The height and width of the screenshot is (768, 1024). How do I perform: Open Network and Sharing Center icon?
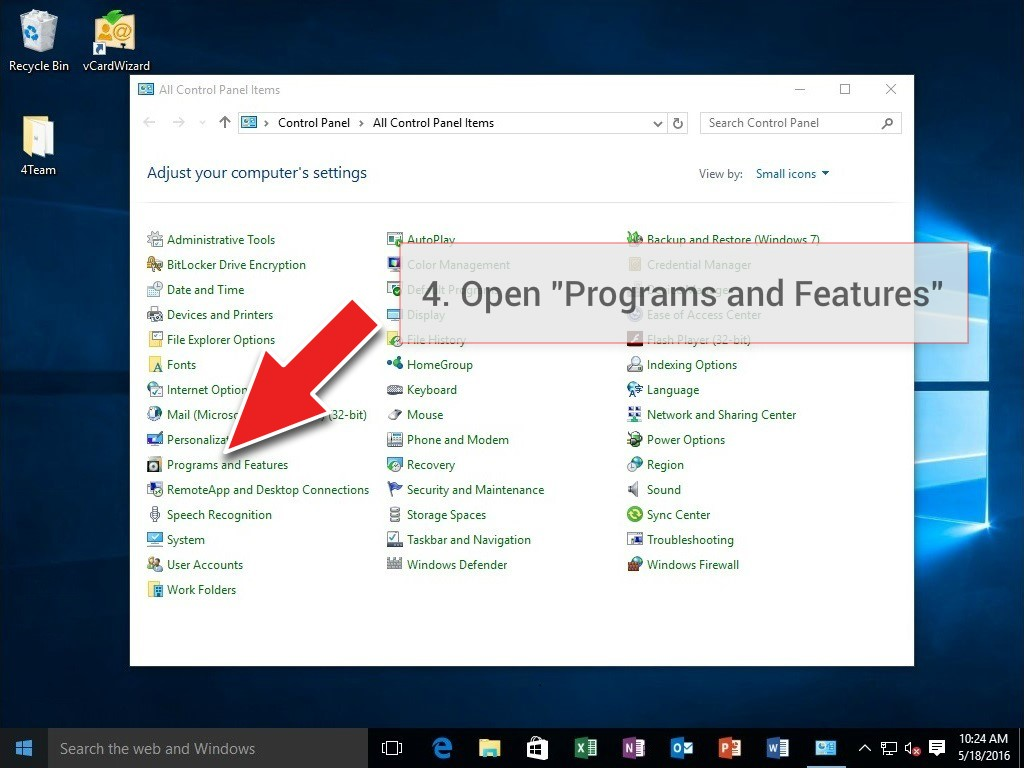pyautogui.click(x=634, y=415)
